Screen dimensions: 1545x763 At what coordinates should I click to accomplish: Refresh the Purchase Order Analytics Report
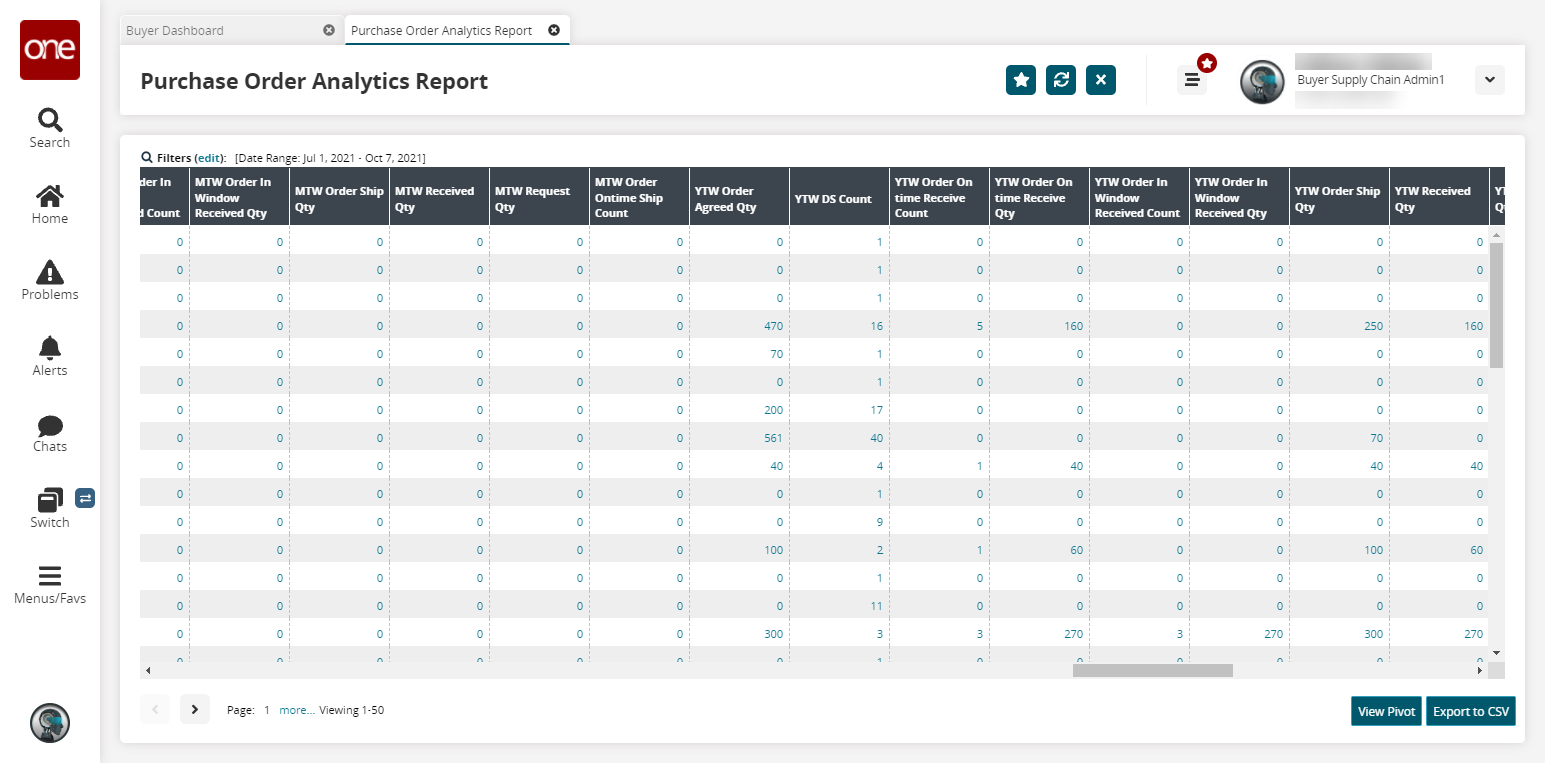click(1060, 80)
